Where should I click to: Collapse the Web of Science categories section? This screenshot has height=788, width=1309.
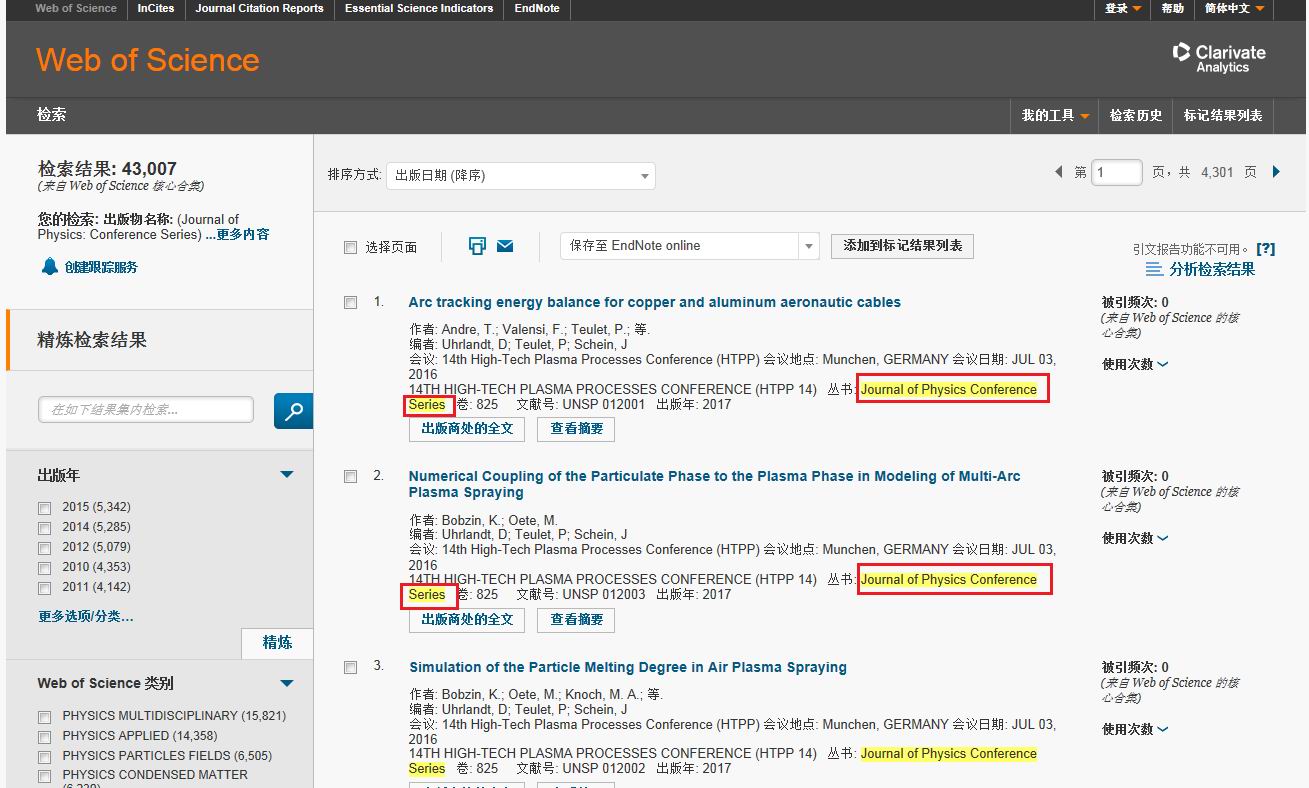[x=287, y=684]
